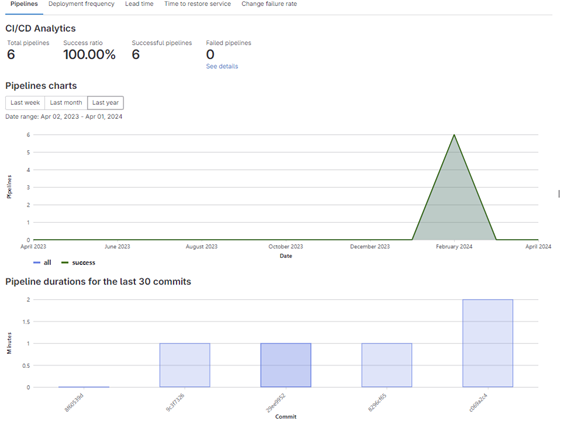Go to the Time to restore service tab

tap(197, 4)
